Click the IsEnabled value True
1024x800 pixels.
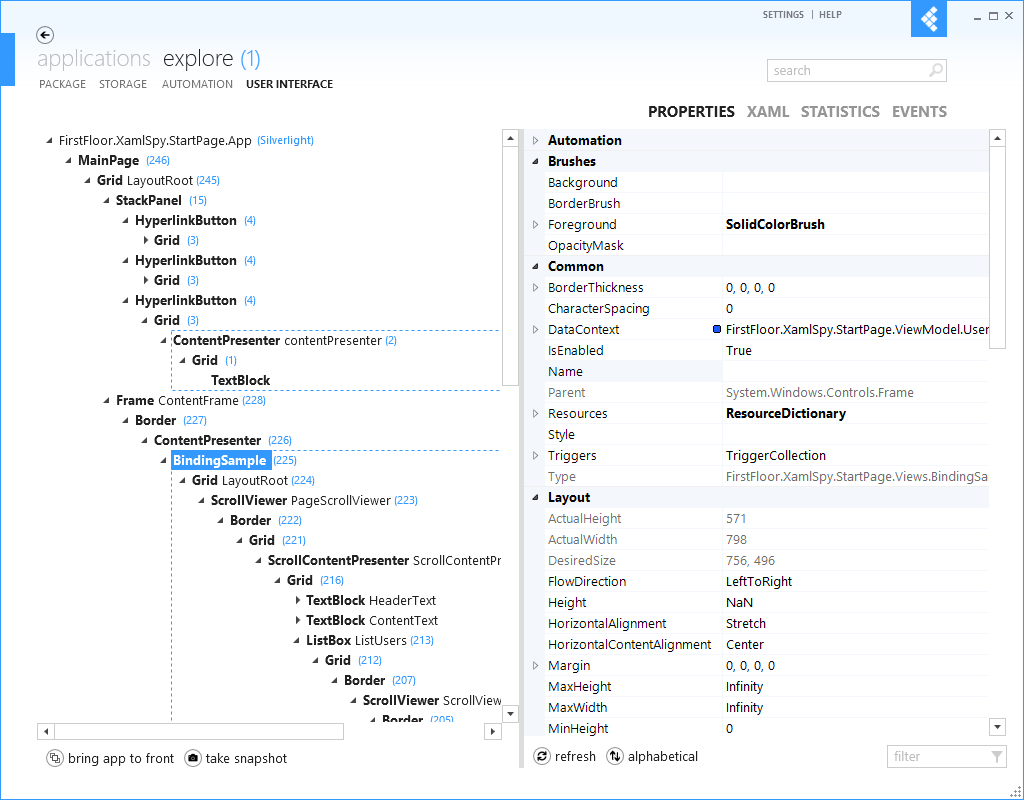739,351
